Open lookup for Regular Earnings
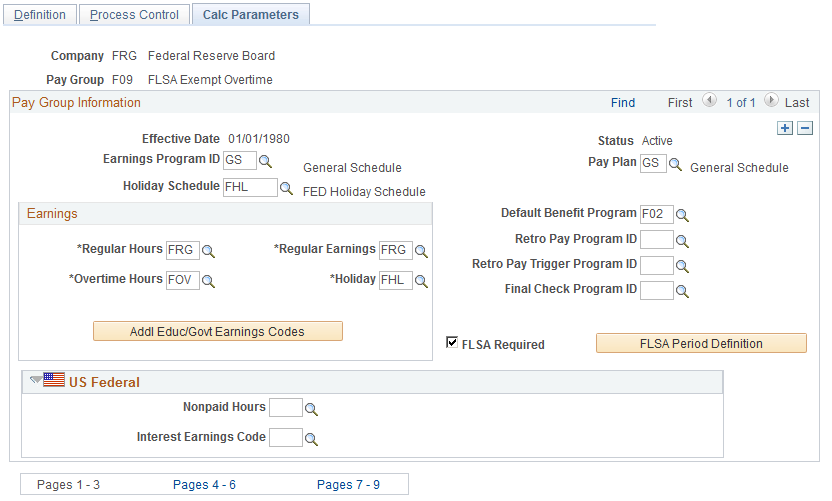Image resolution: width=832 pixels, height=501 pixels. pyautogui.click(x=421, y=251)
